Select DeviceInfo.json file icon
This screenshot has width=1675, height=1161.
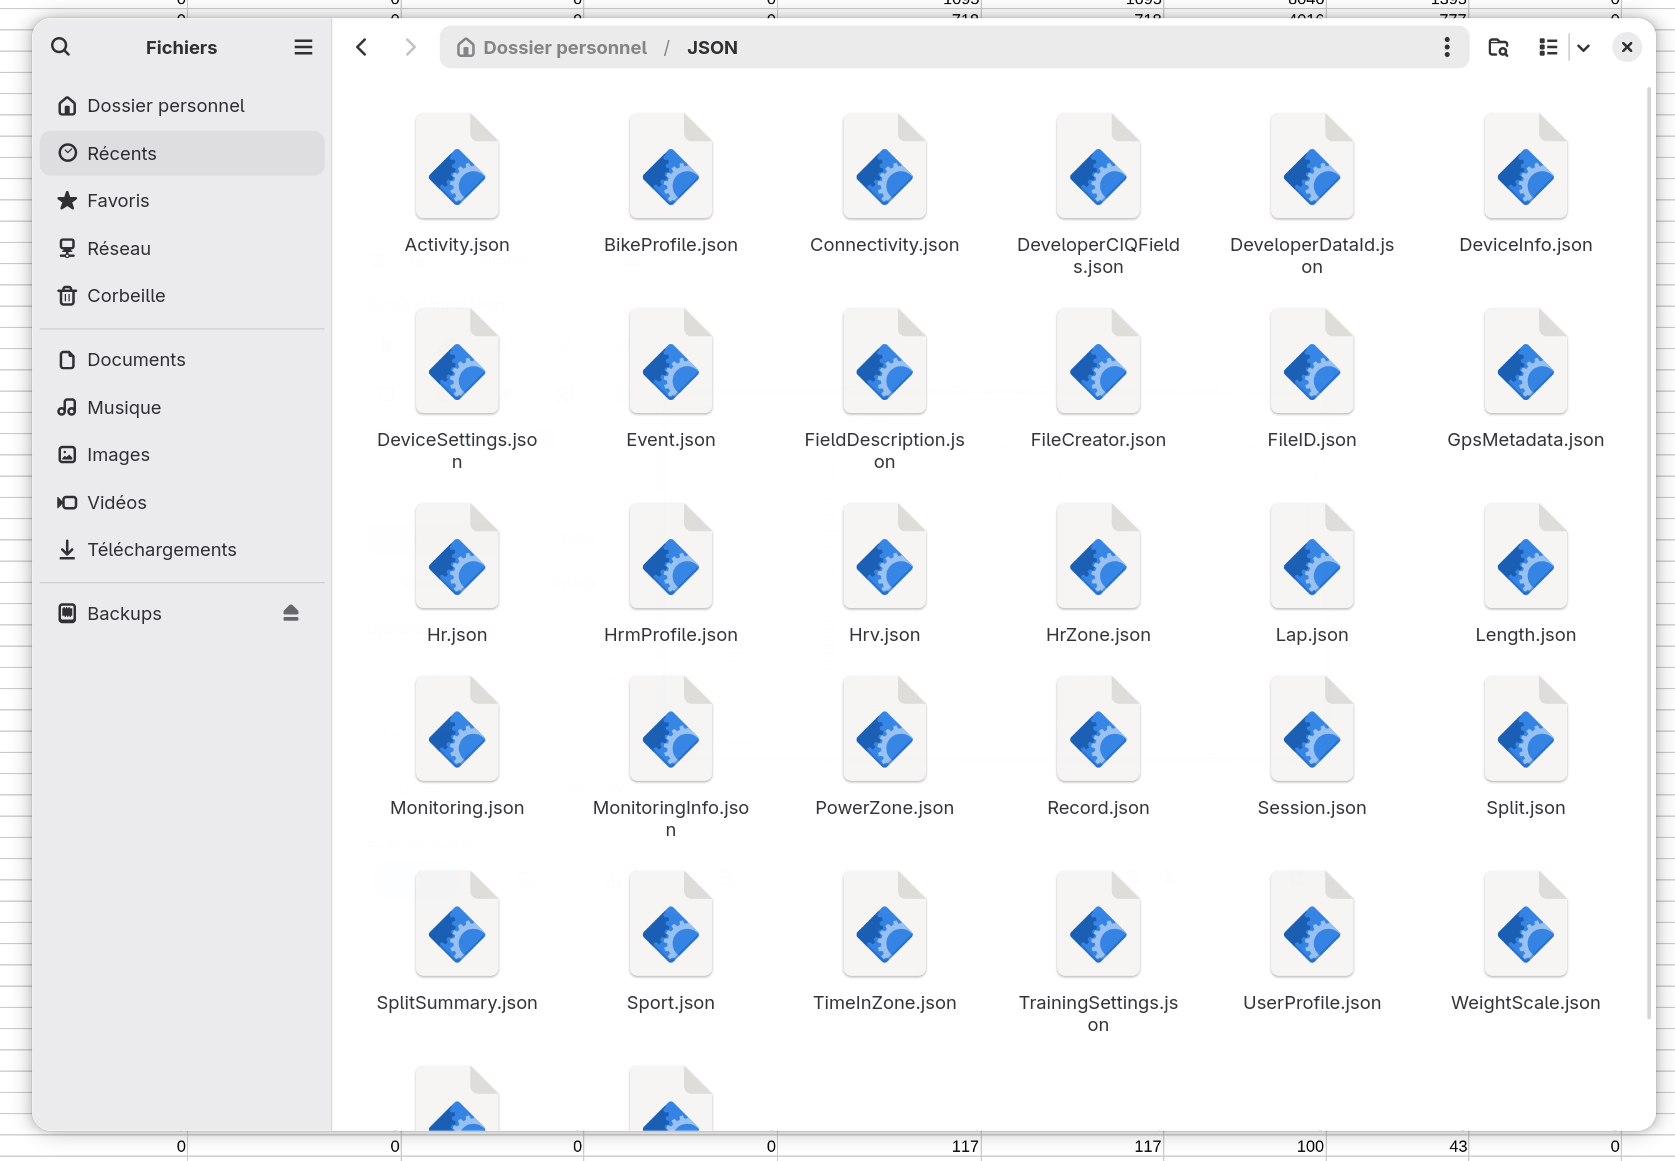point(1526,166)
